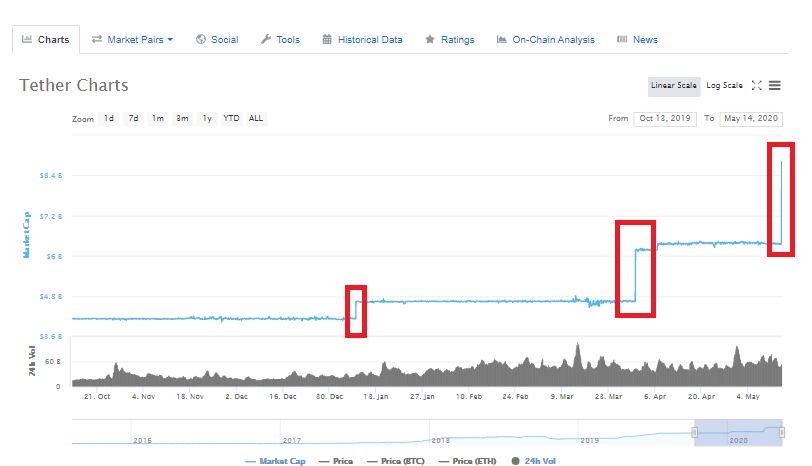812x466 pixels.
Task: Set zoom to 1y
Action: pos(207,119)
